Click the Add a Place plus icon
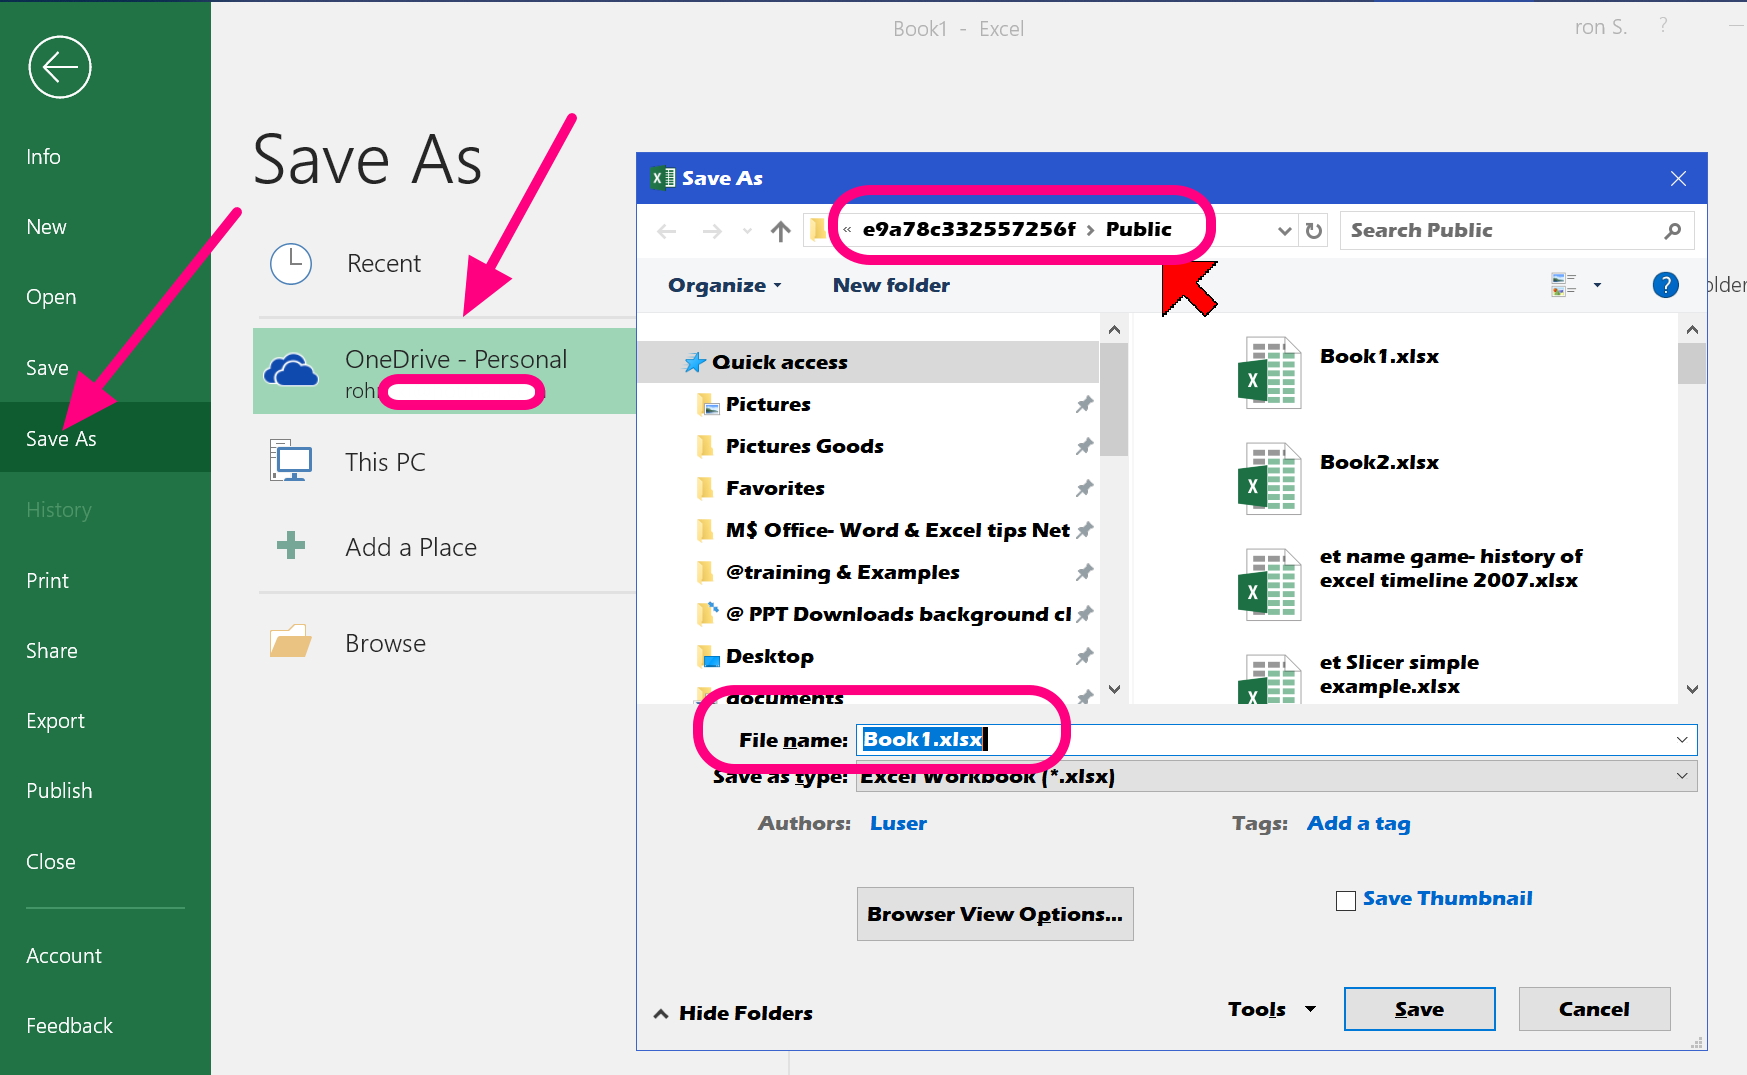Image resolution: width=1747 pixels, height=1075 pixels. (291, 545)
